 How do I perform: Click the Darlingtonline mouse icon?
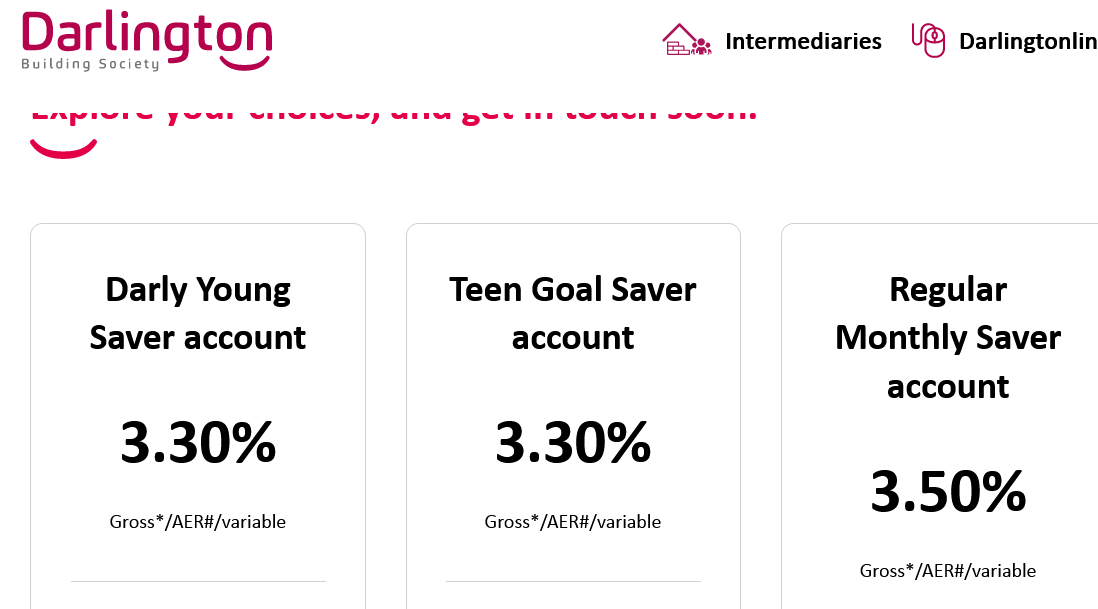point(929,40)
